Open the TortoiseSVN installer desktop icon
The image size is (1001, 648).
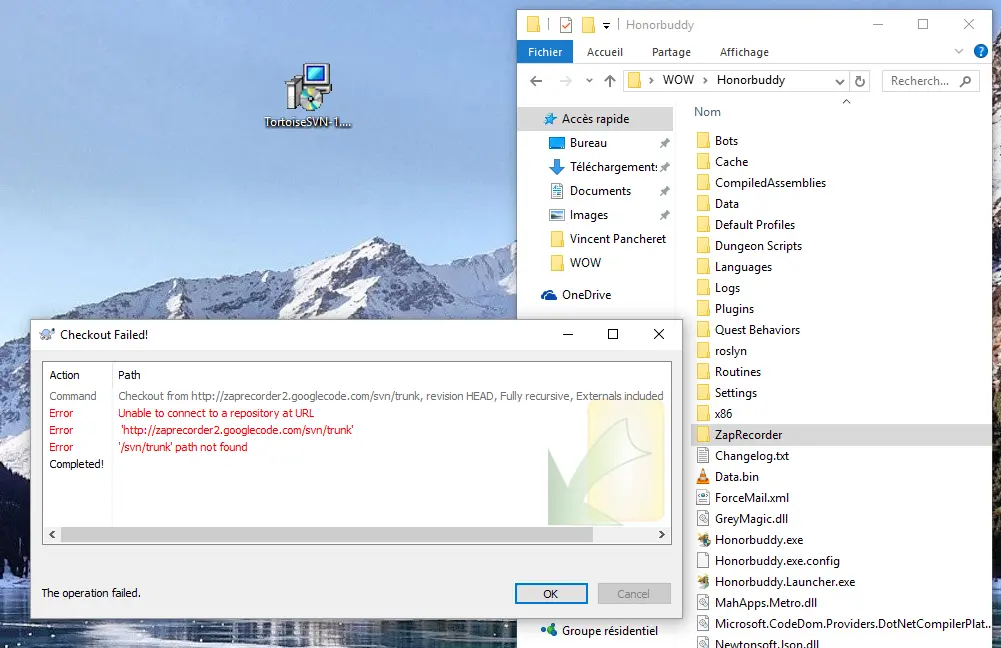pos(308,95)
